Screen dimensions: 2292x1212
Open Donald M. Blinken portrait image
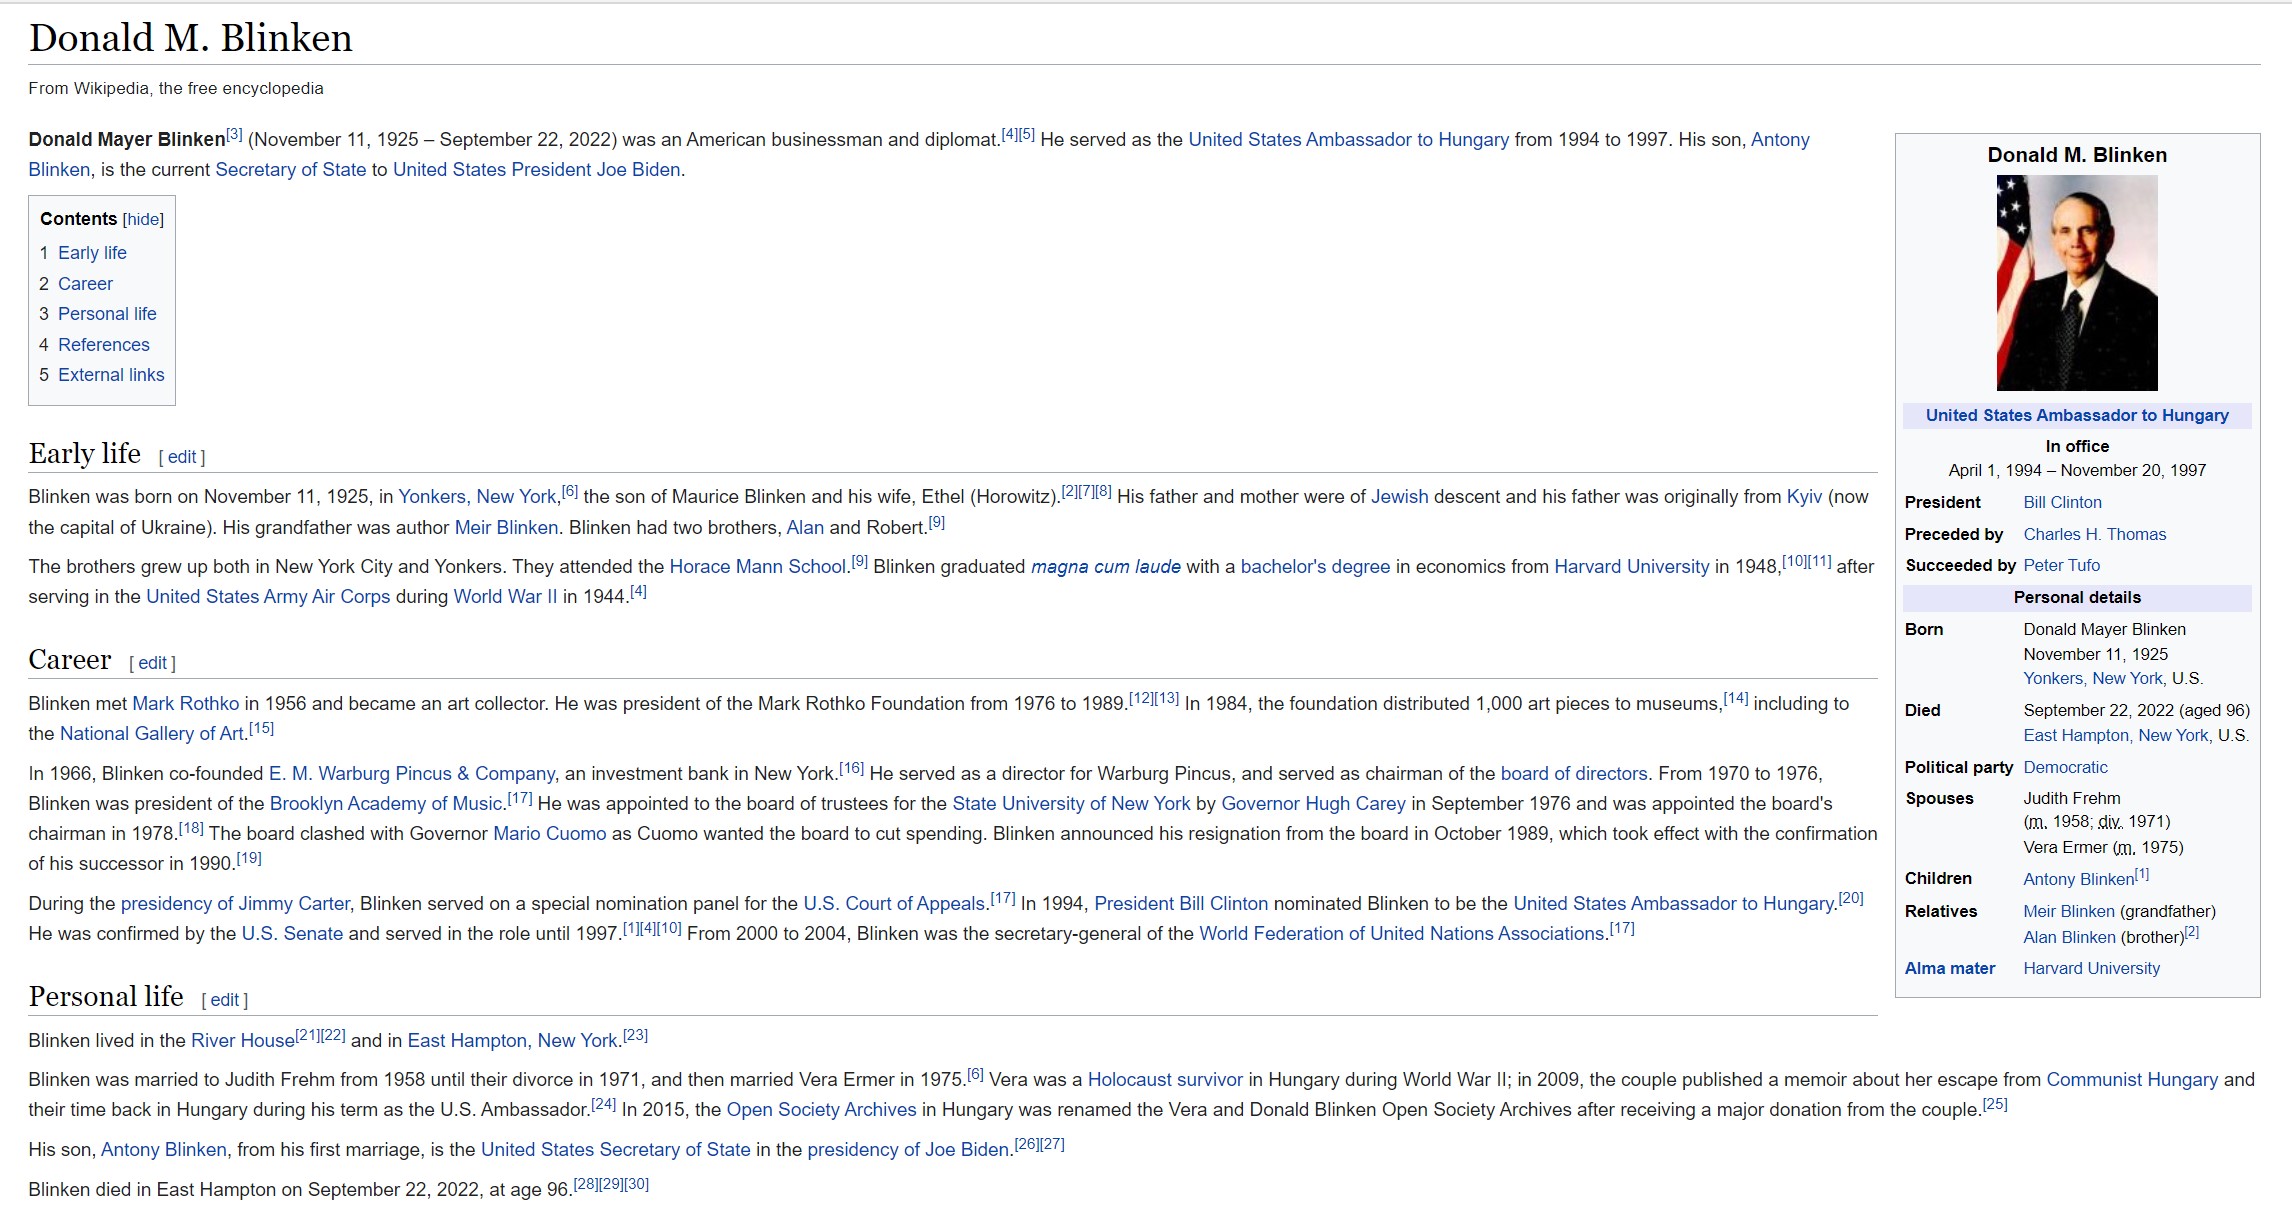coord(2077,283)
